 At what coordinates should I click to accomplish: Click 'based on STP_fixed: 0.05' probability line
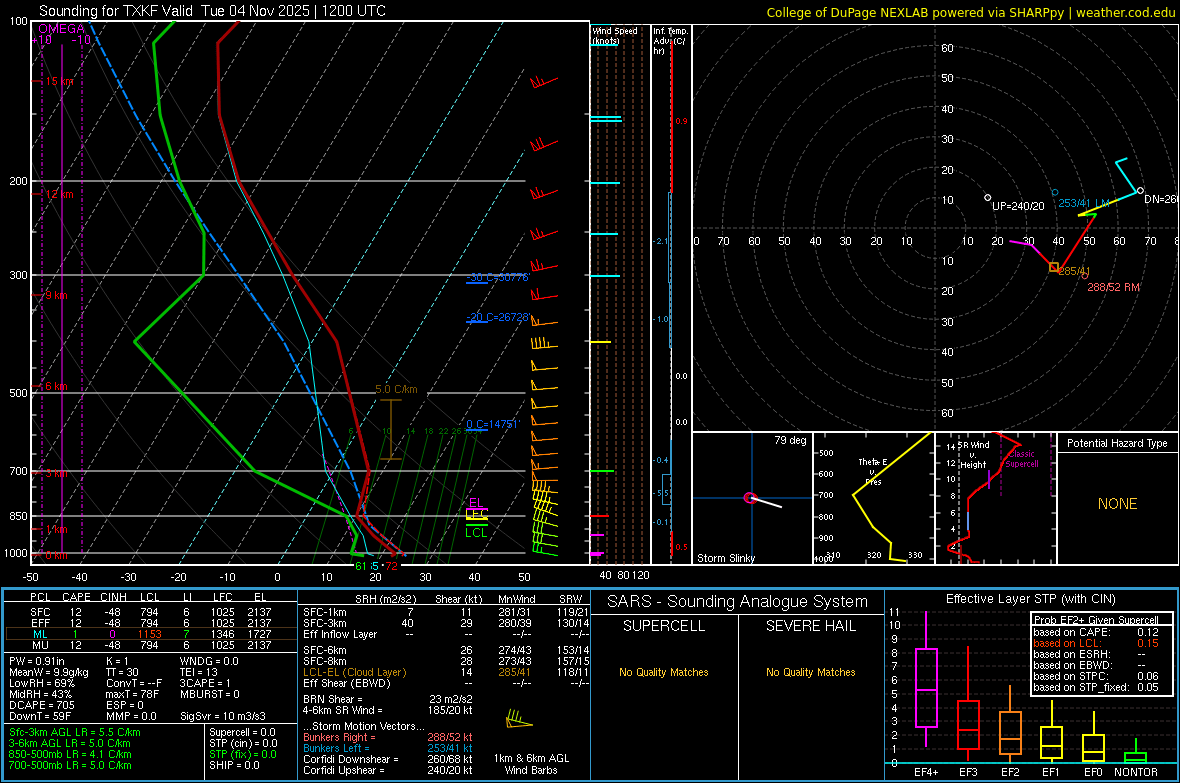[1096, 687]
